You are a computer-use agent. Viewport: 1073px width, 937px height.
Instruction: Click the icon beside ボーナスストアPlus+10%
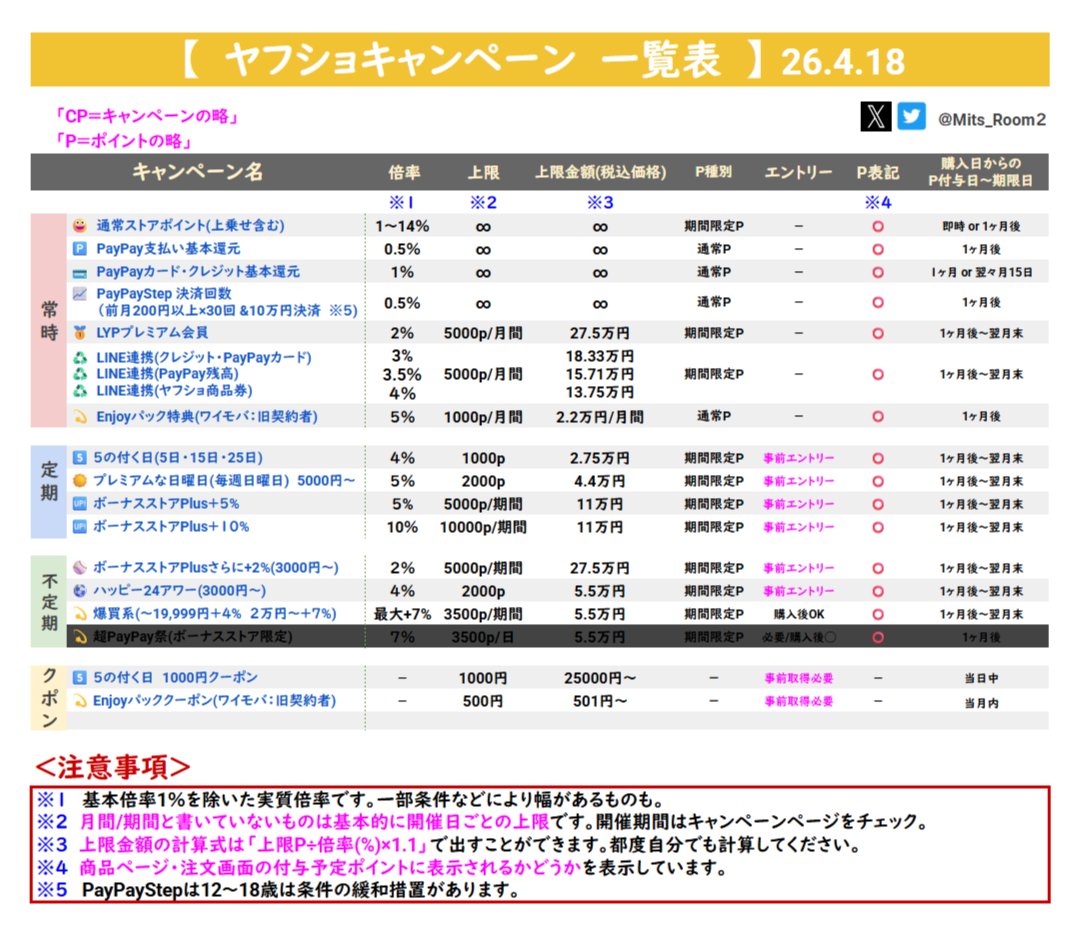coord(79,526)
